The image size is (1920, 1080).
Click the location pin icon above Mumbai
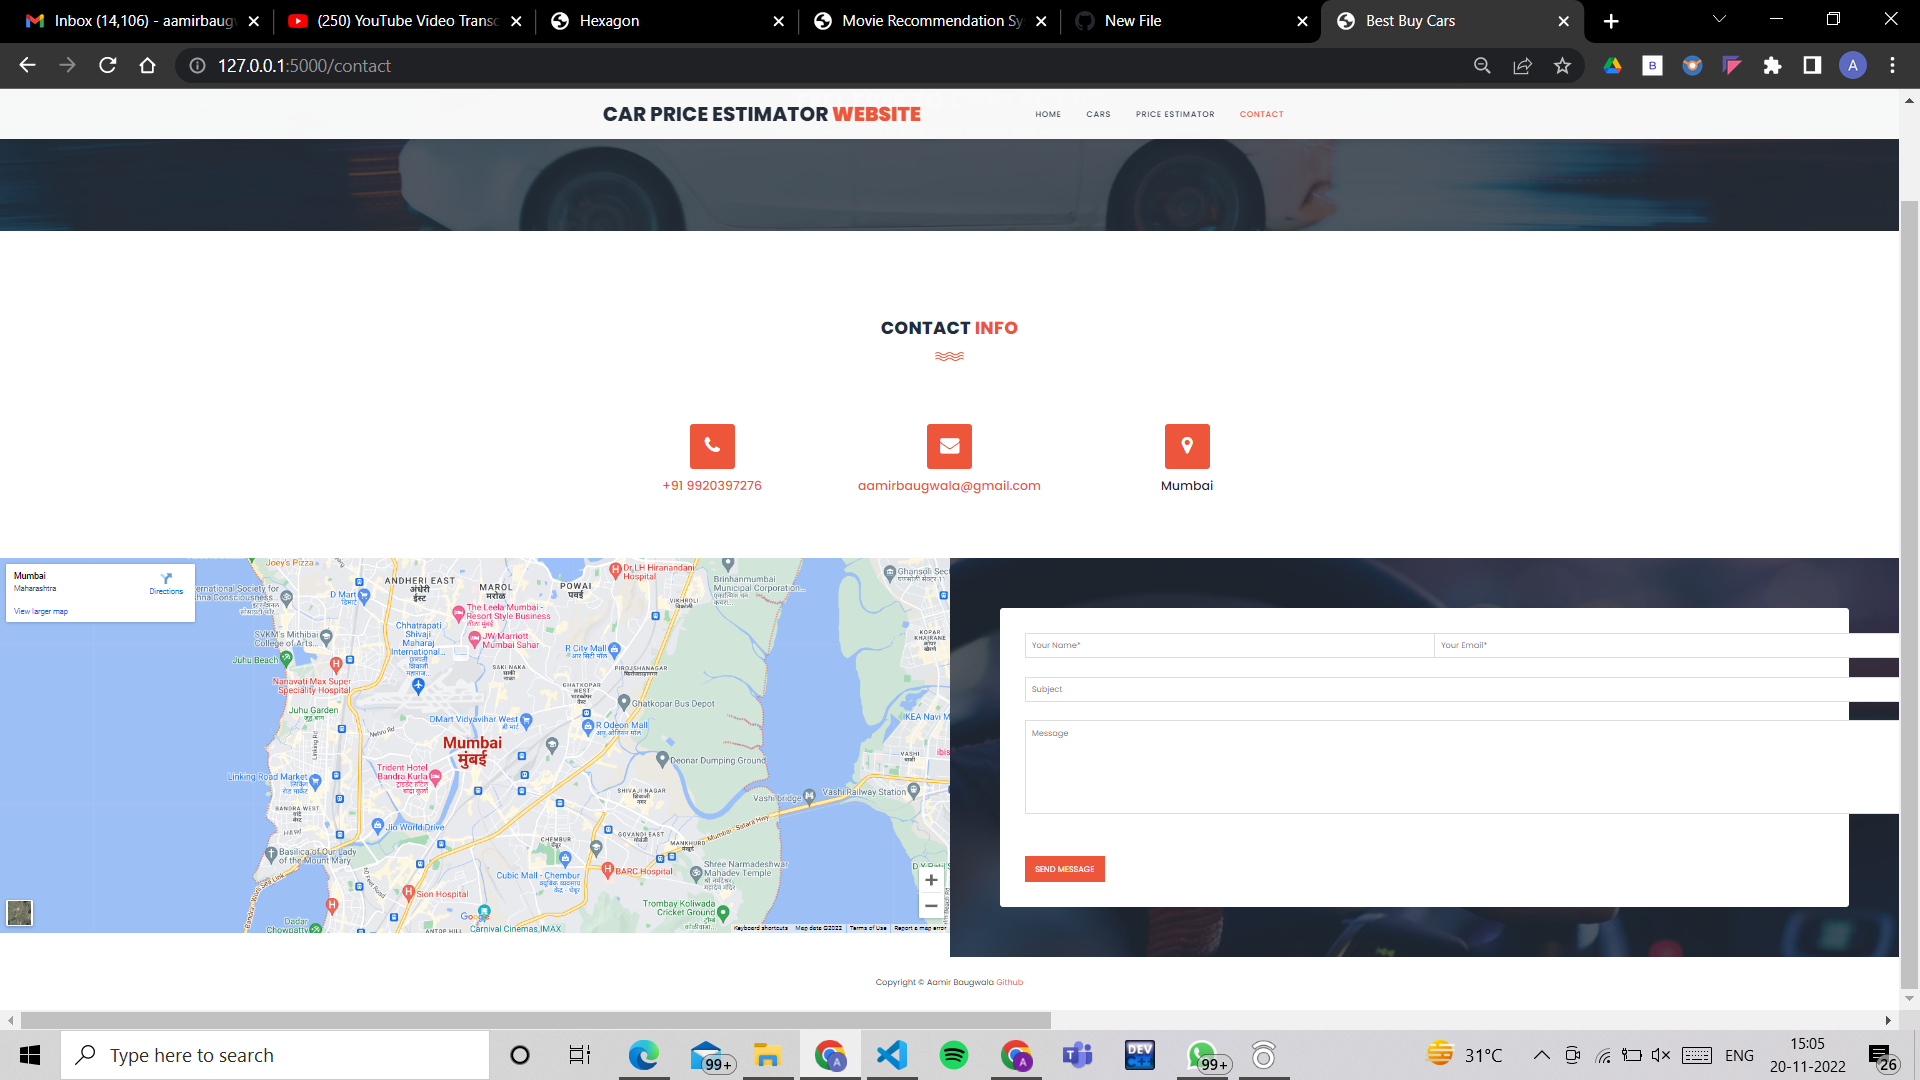point(1186,445)
